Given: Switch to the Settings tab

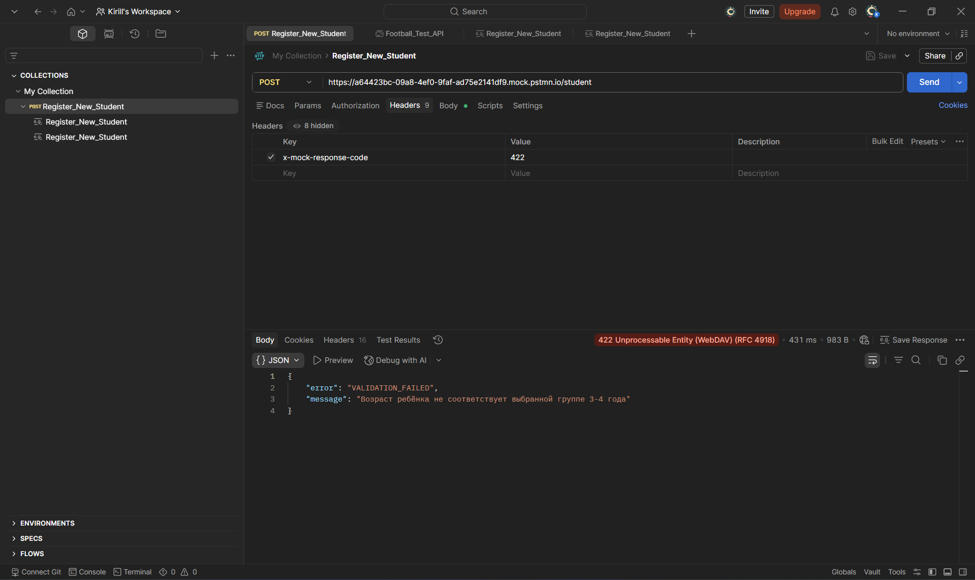Looking at the screenshot, I should (527, 106).
